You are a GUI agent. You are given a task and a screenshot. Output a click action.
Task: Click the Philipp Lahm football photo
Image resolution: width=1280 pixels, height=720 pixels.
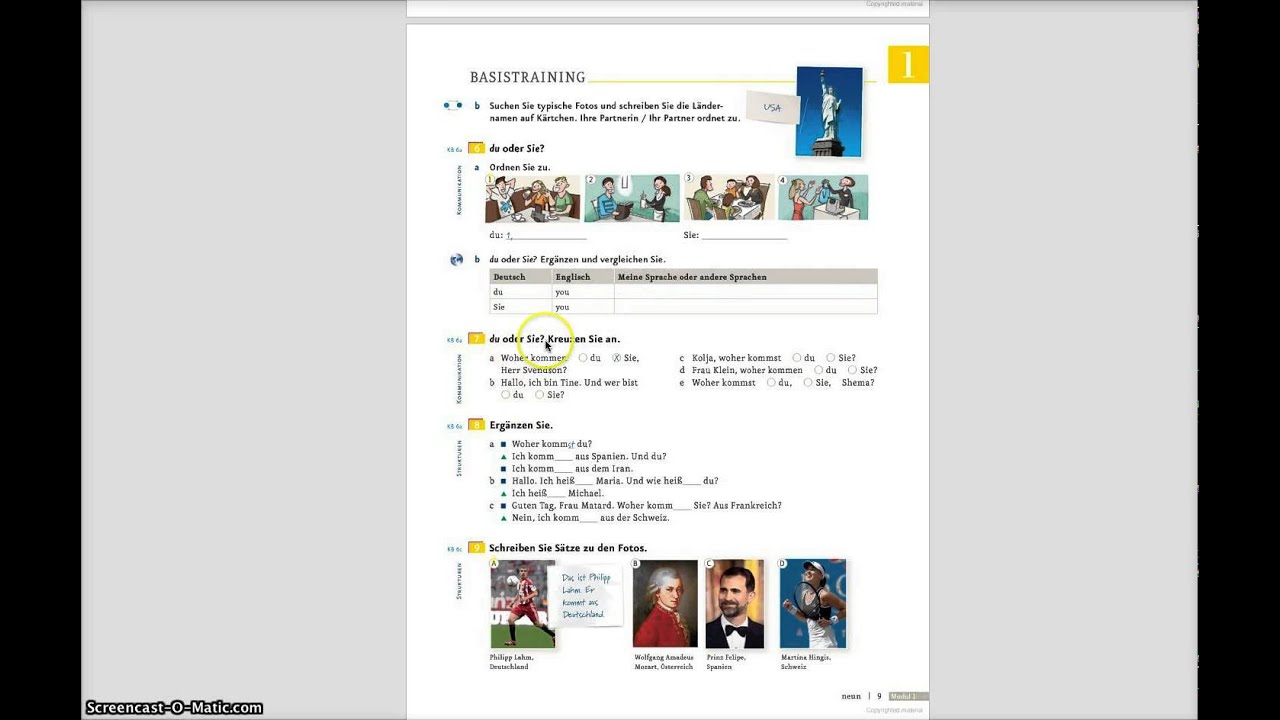pos(522,604)
